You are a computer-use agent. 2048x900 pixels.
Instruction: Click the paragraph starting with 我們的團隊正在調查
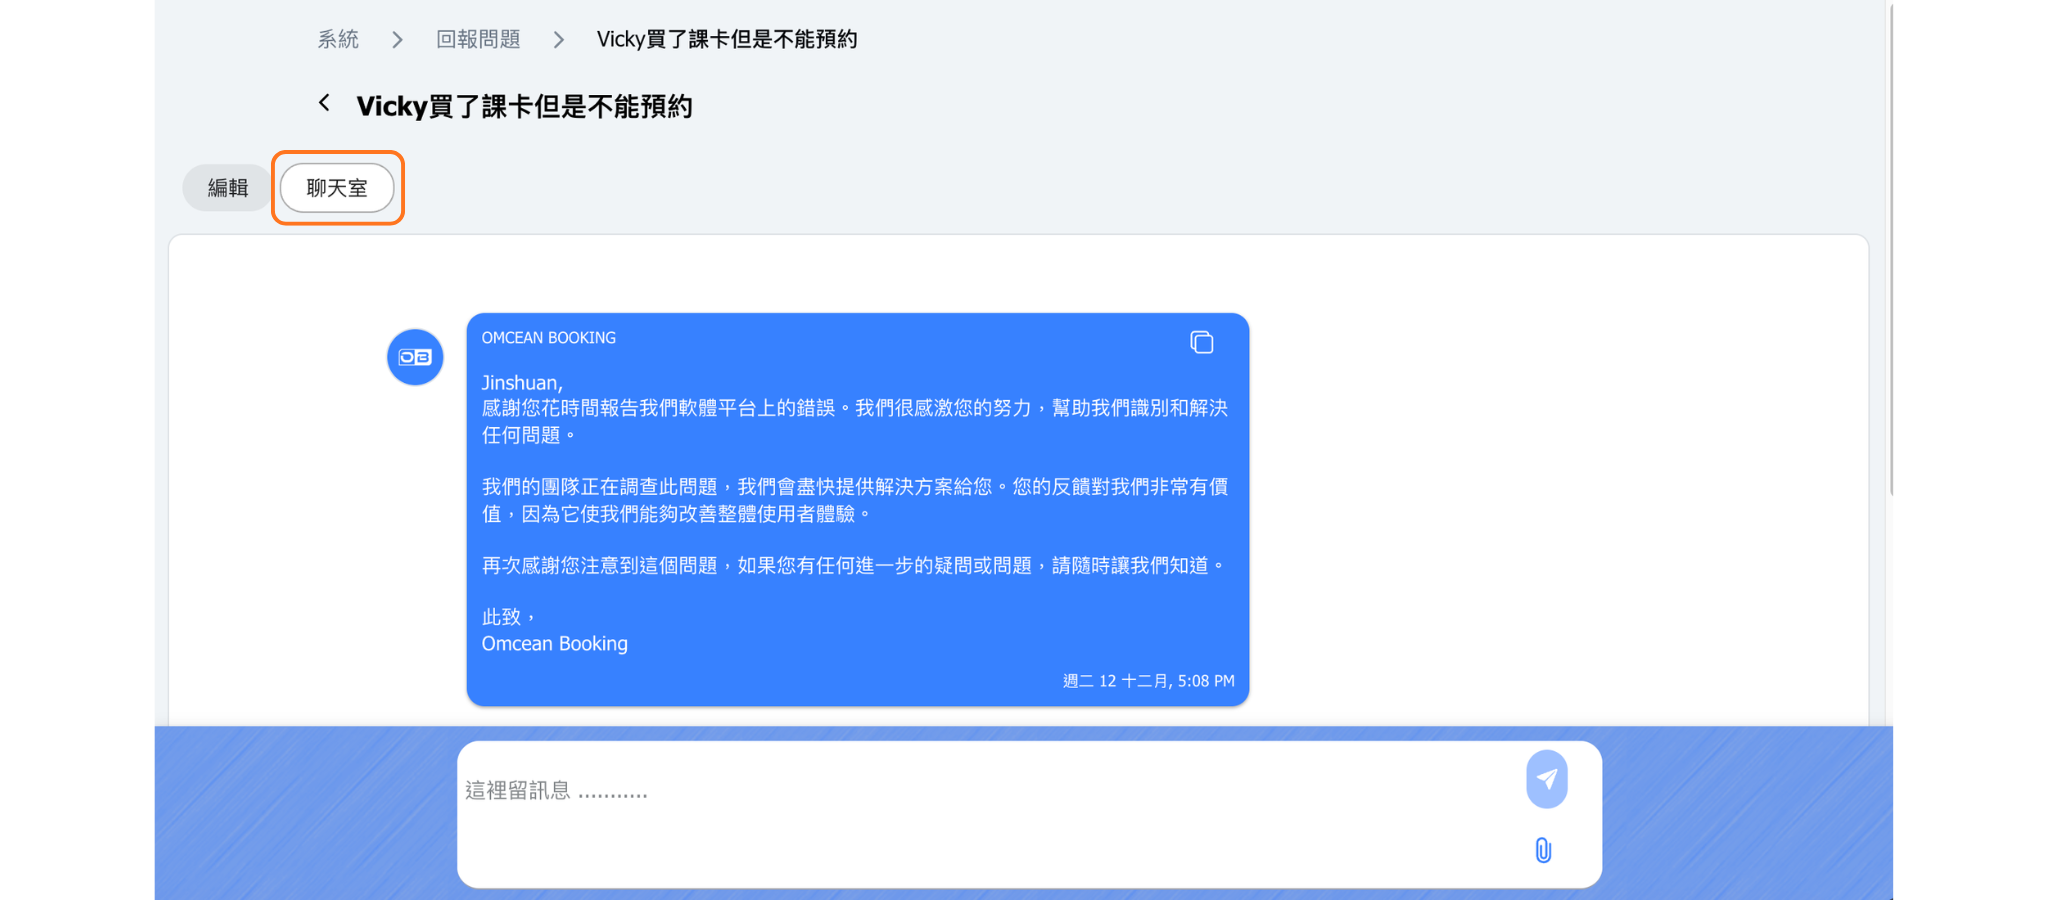(x=854, y=500)
